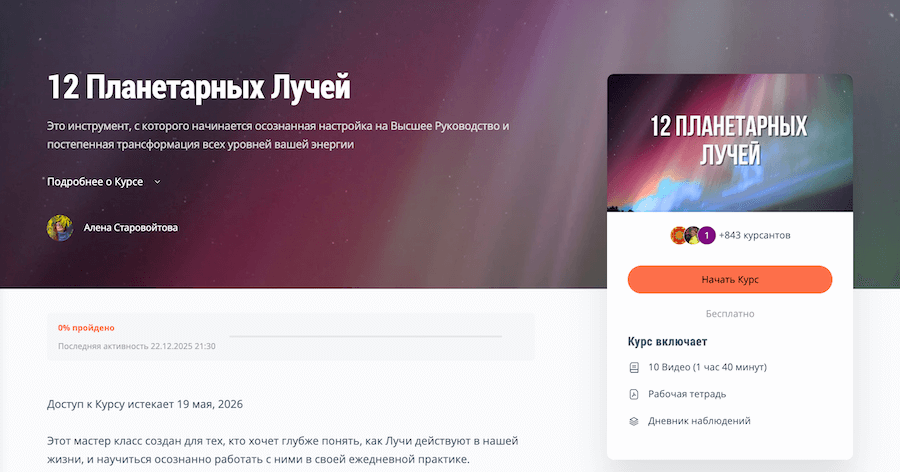
Task: Open the Подробнее о Курсе details text
Action: point(95,181)
